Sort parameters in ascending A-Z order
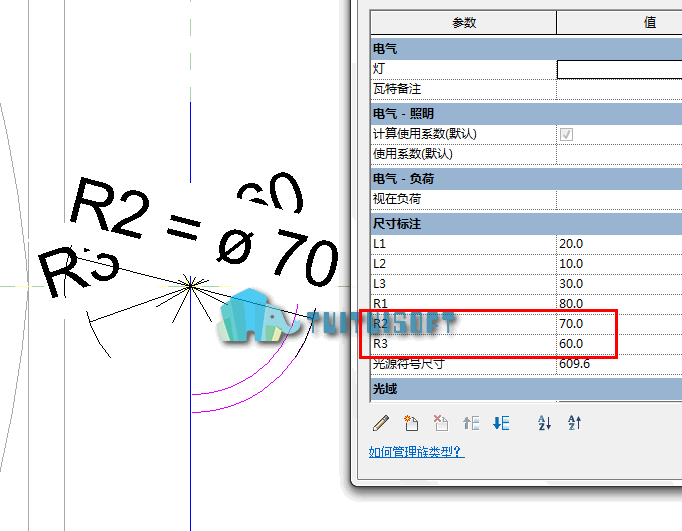The height and width of the screenshot is (531, 682). [545, 423]
